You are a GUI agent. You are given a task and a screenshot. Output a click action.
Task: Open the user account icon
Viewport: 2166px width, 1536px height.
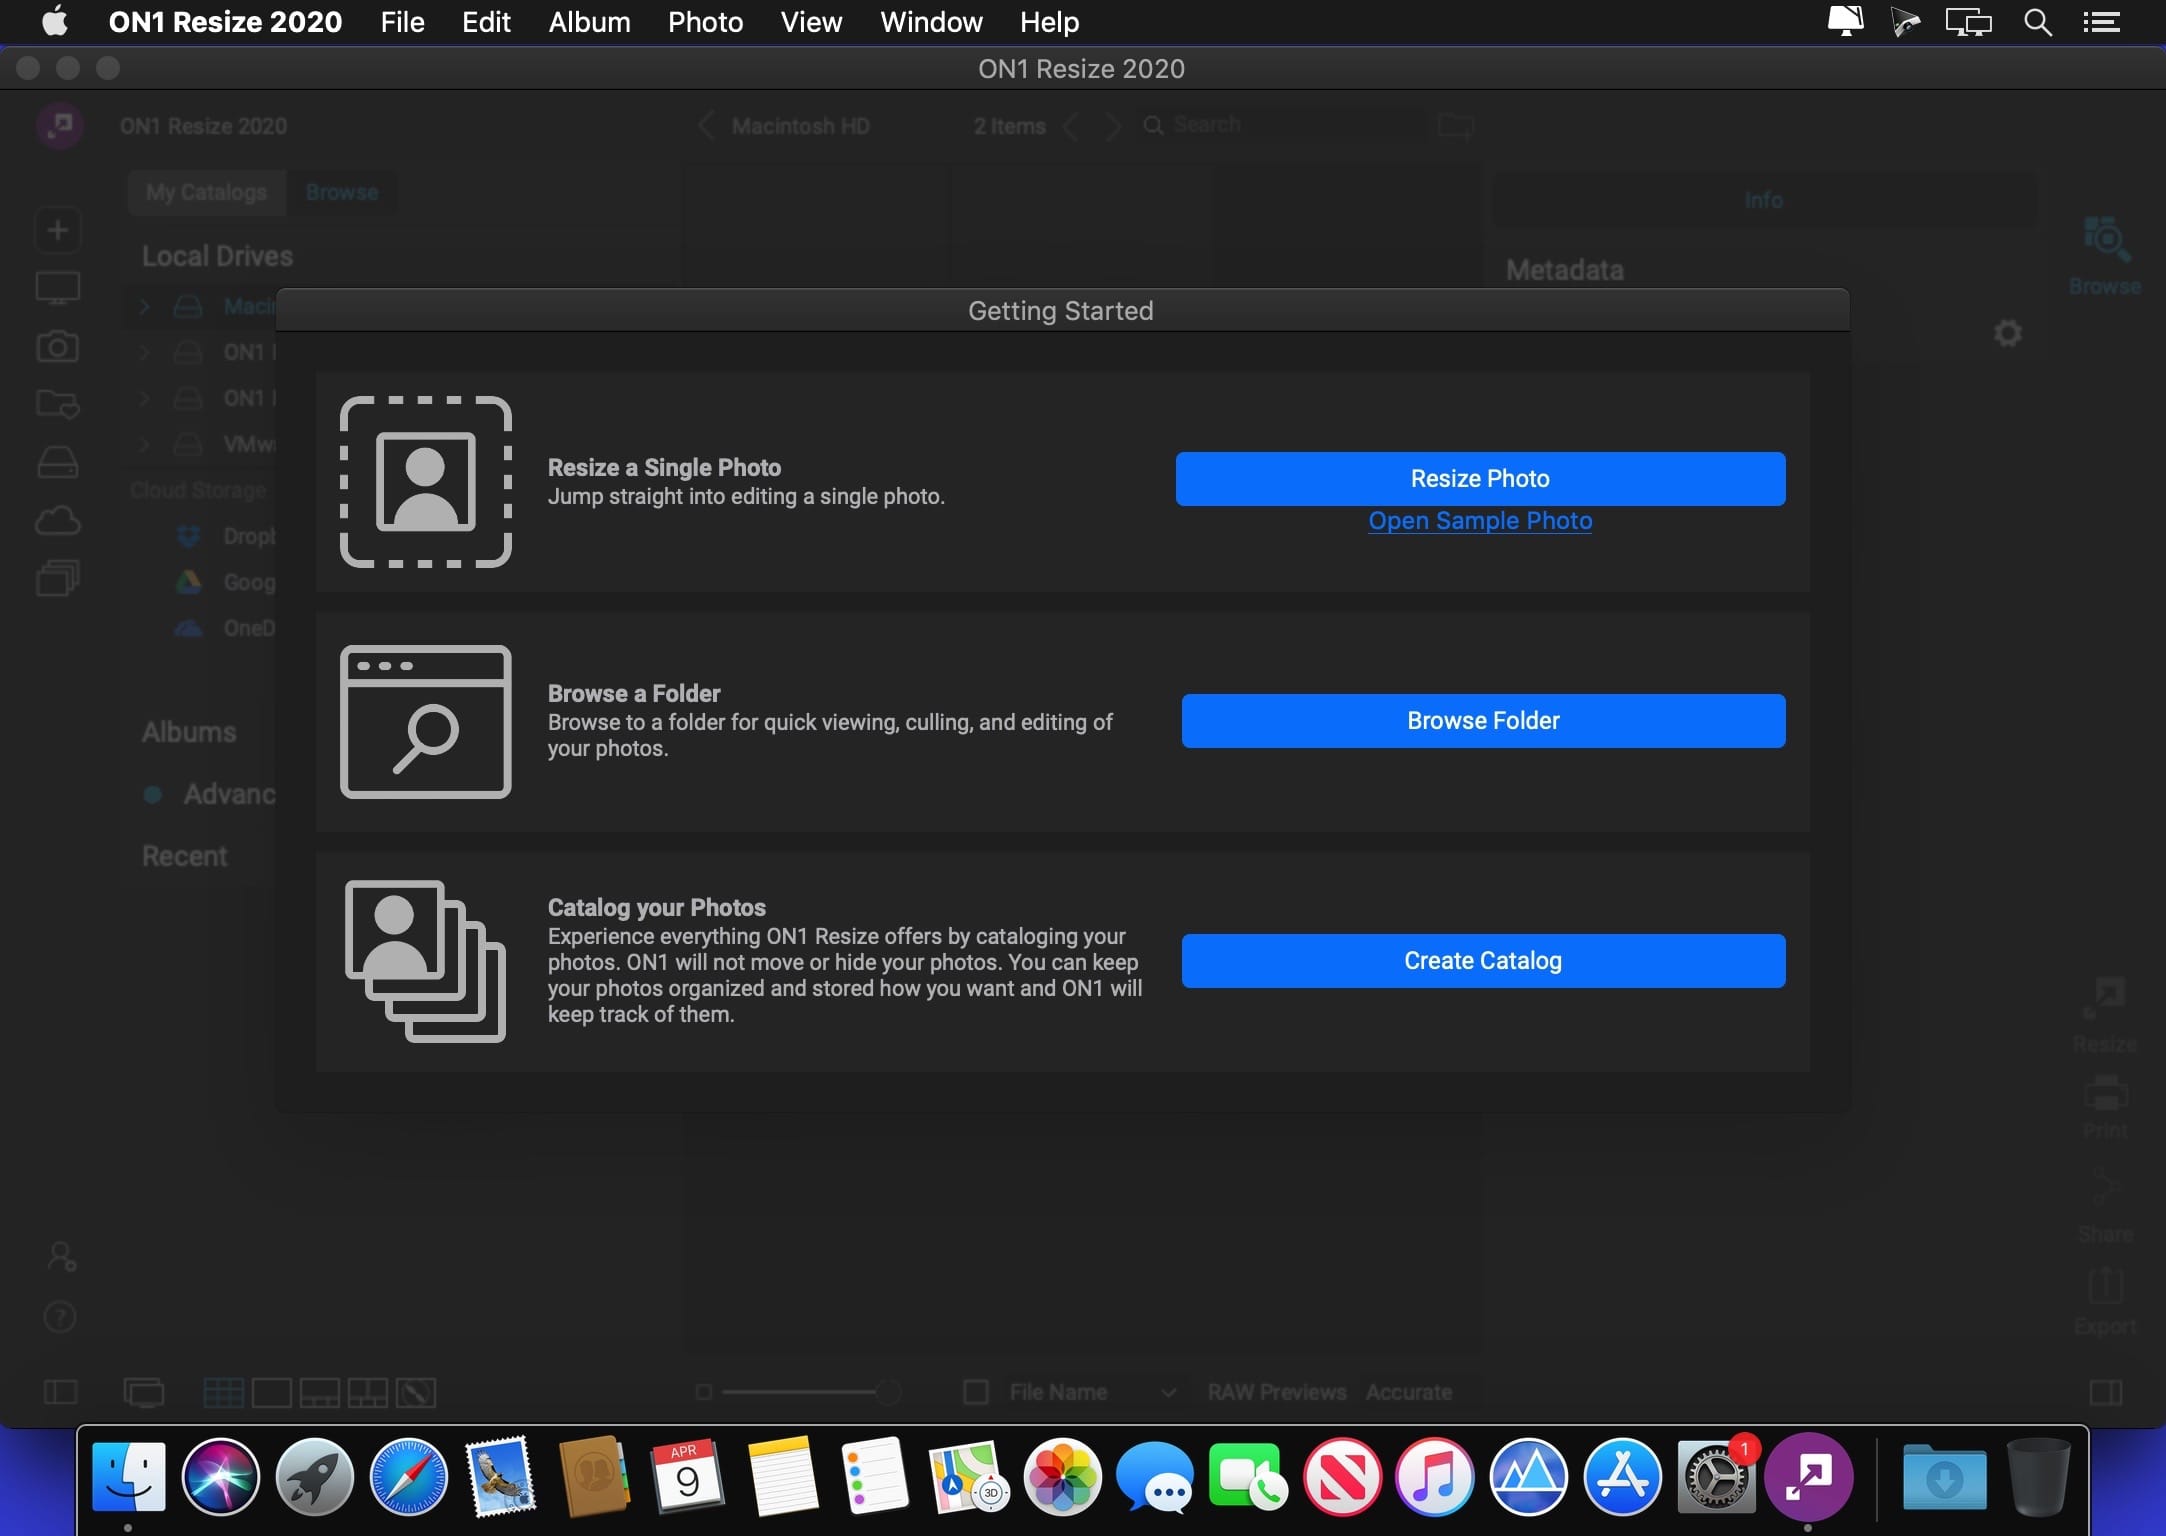61,1257
